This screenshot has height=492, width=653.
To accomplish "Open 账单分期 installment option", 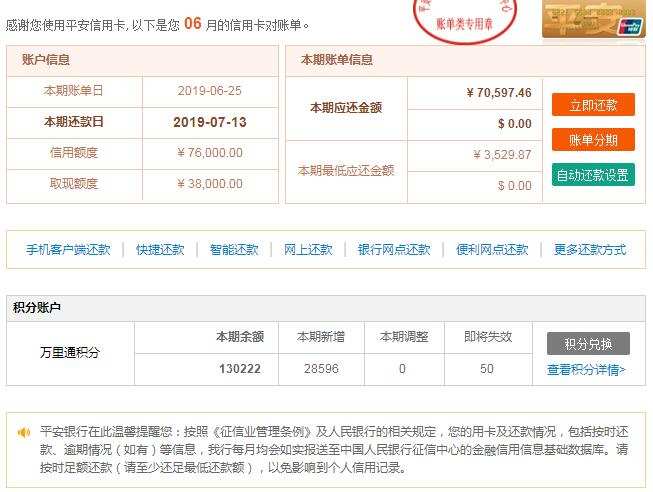I will (x=593, y=140).
